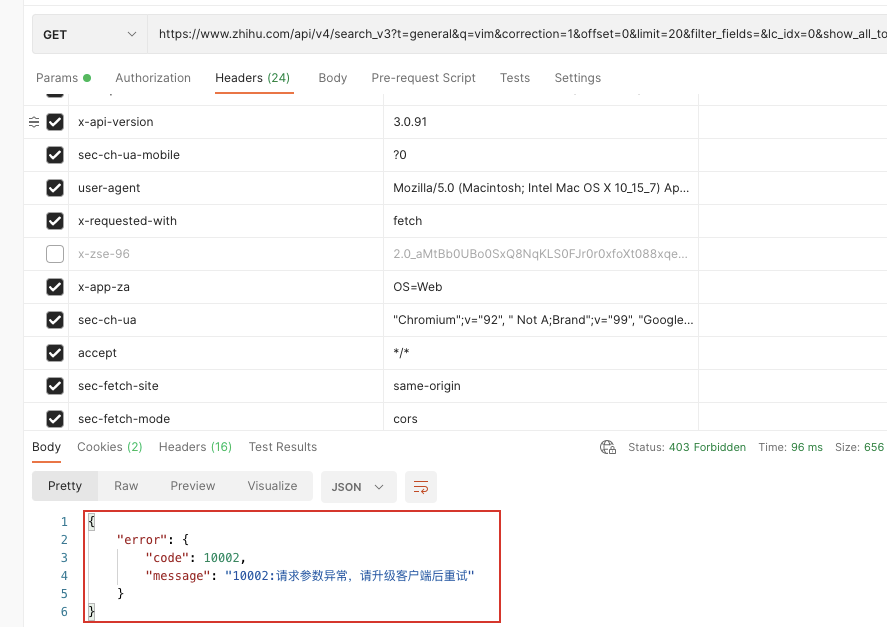This screenshot has width=887, height=627.
Task: Click the "error" key in response
Action: [x=142, y=540]
